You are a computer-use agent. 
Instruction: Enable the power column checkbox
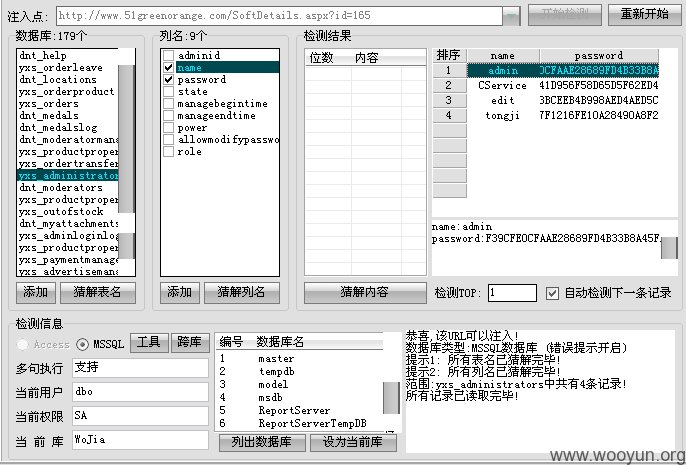tap(168, 128)
